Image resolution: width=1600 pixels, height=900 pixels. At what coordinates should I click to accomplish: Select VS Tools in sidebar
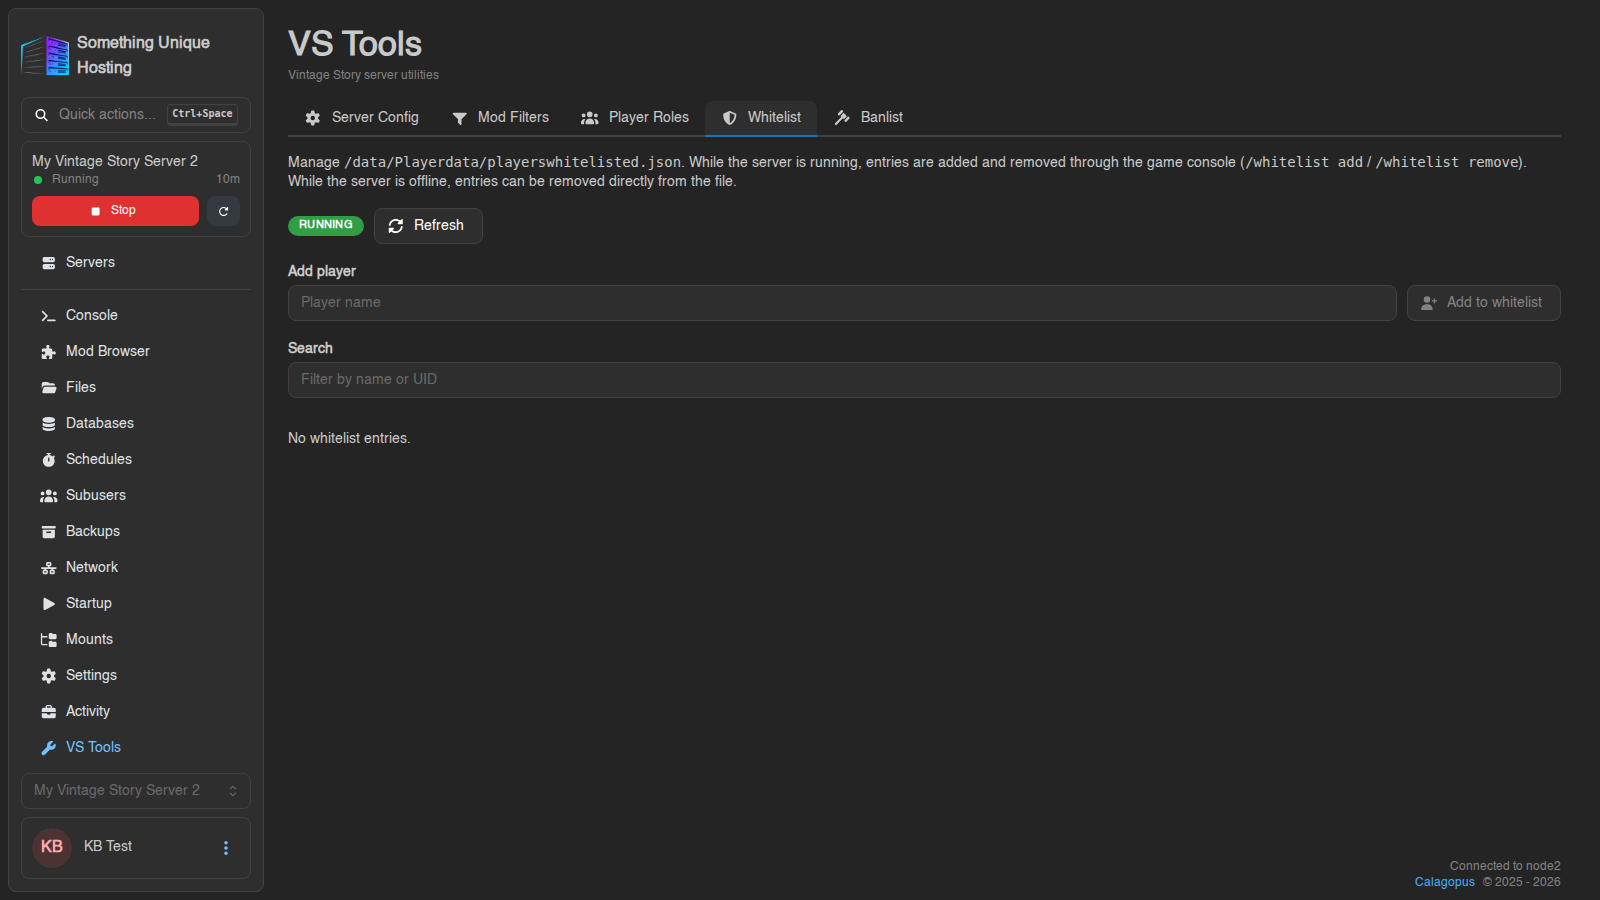click(136, 747)
